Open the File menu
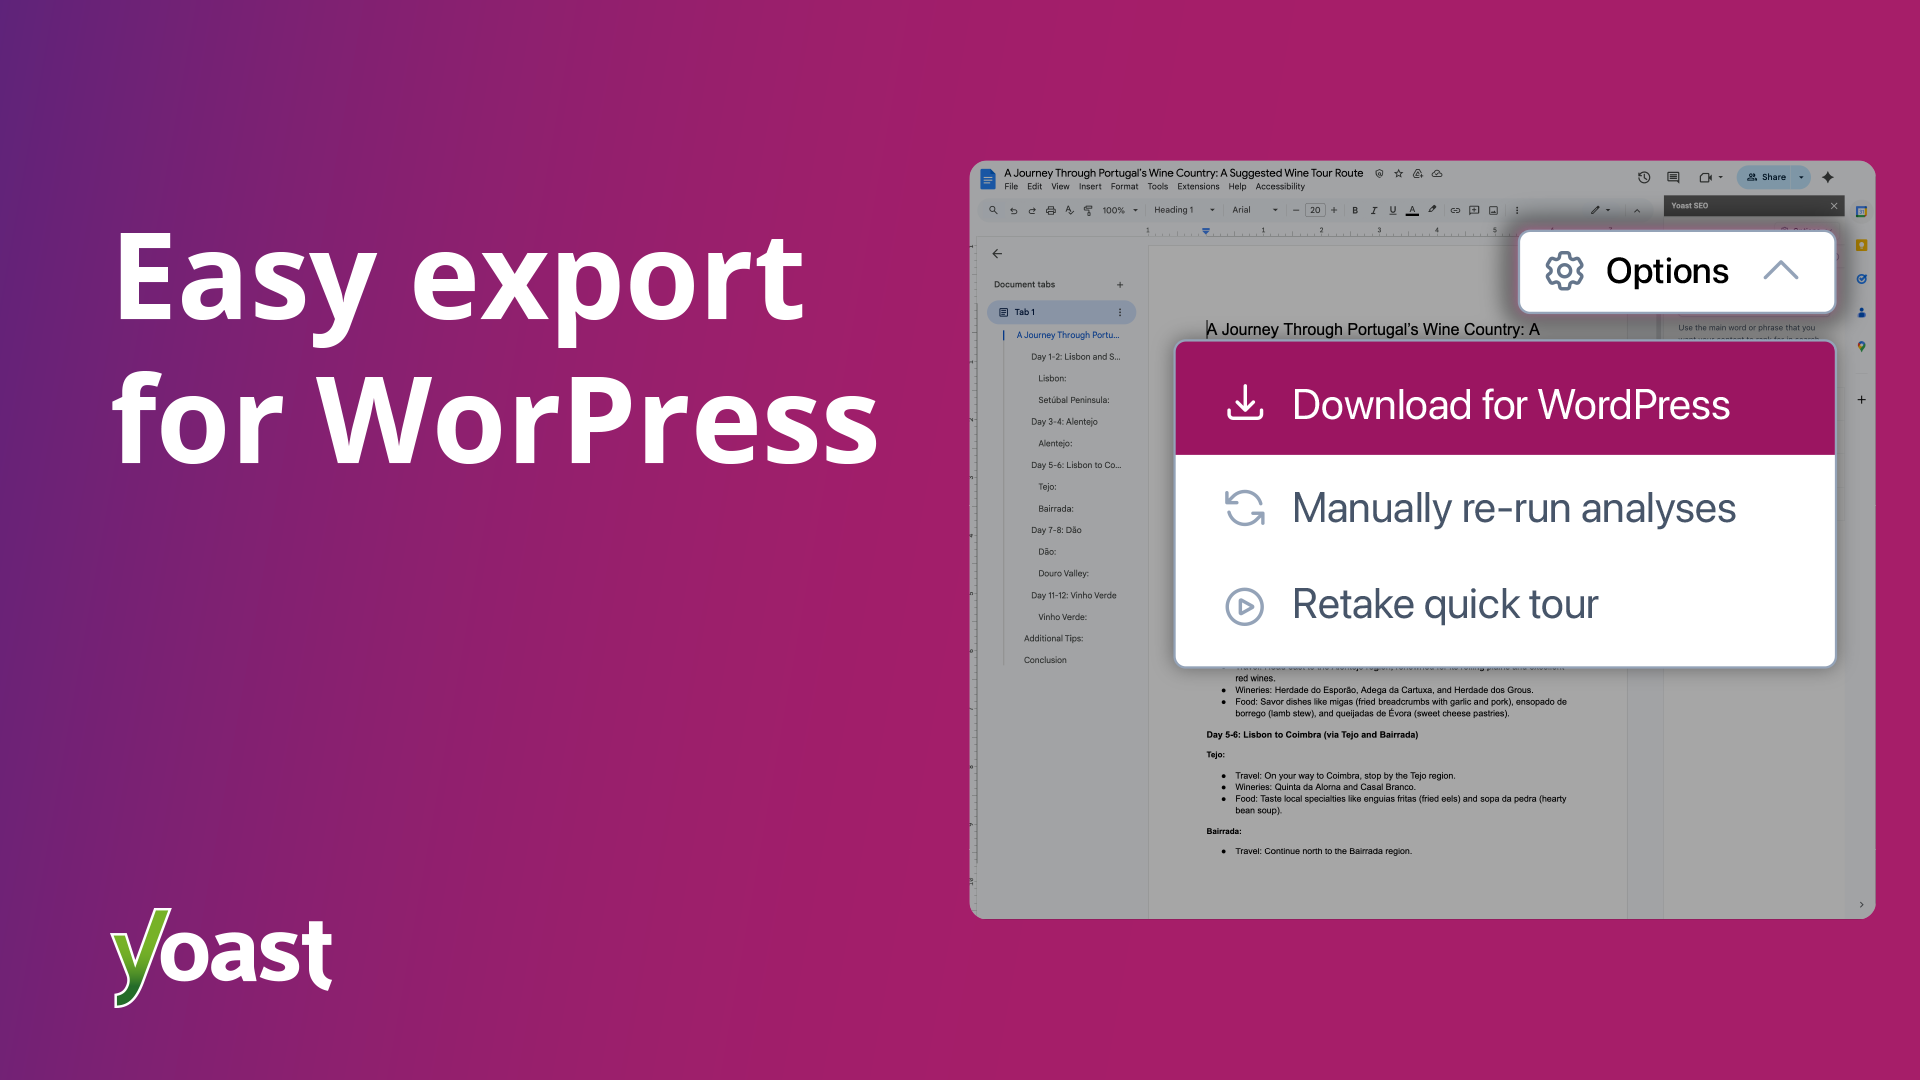 point(1011,187)
